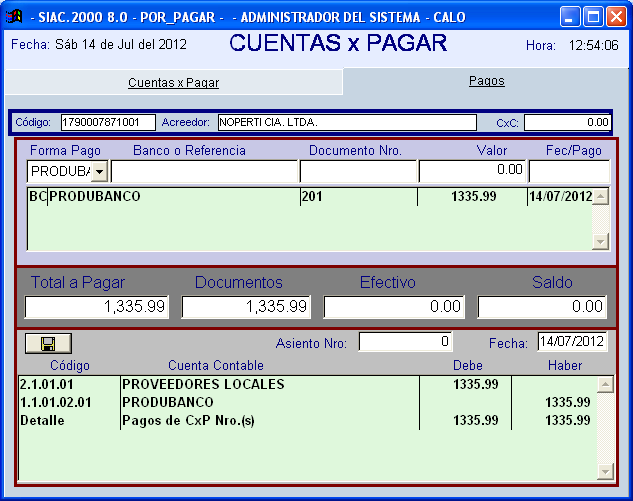Click the Valor input field
The width and height of the screenshot is (633, 501).
click(x=473, y=171)
